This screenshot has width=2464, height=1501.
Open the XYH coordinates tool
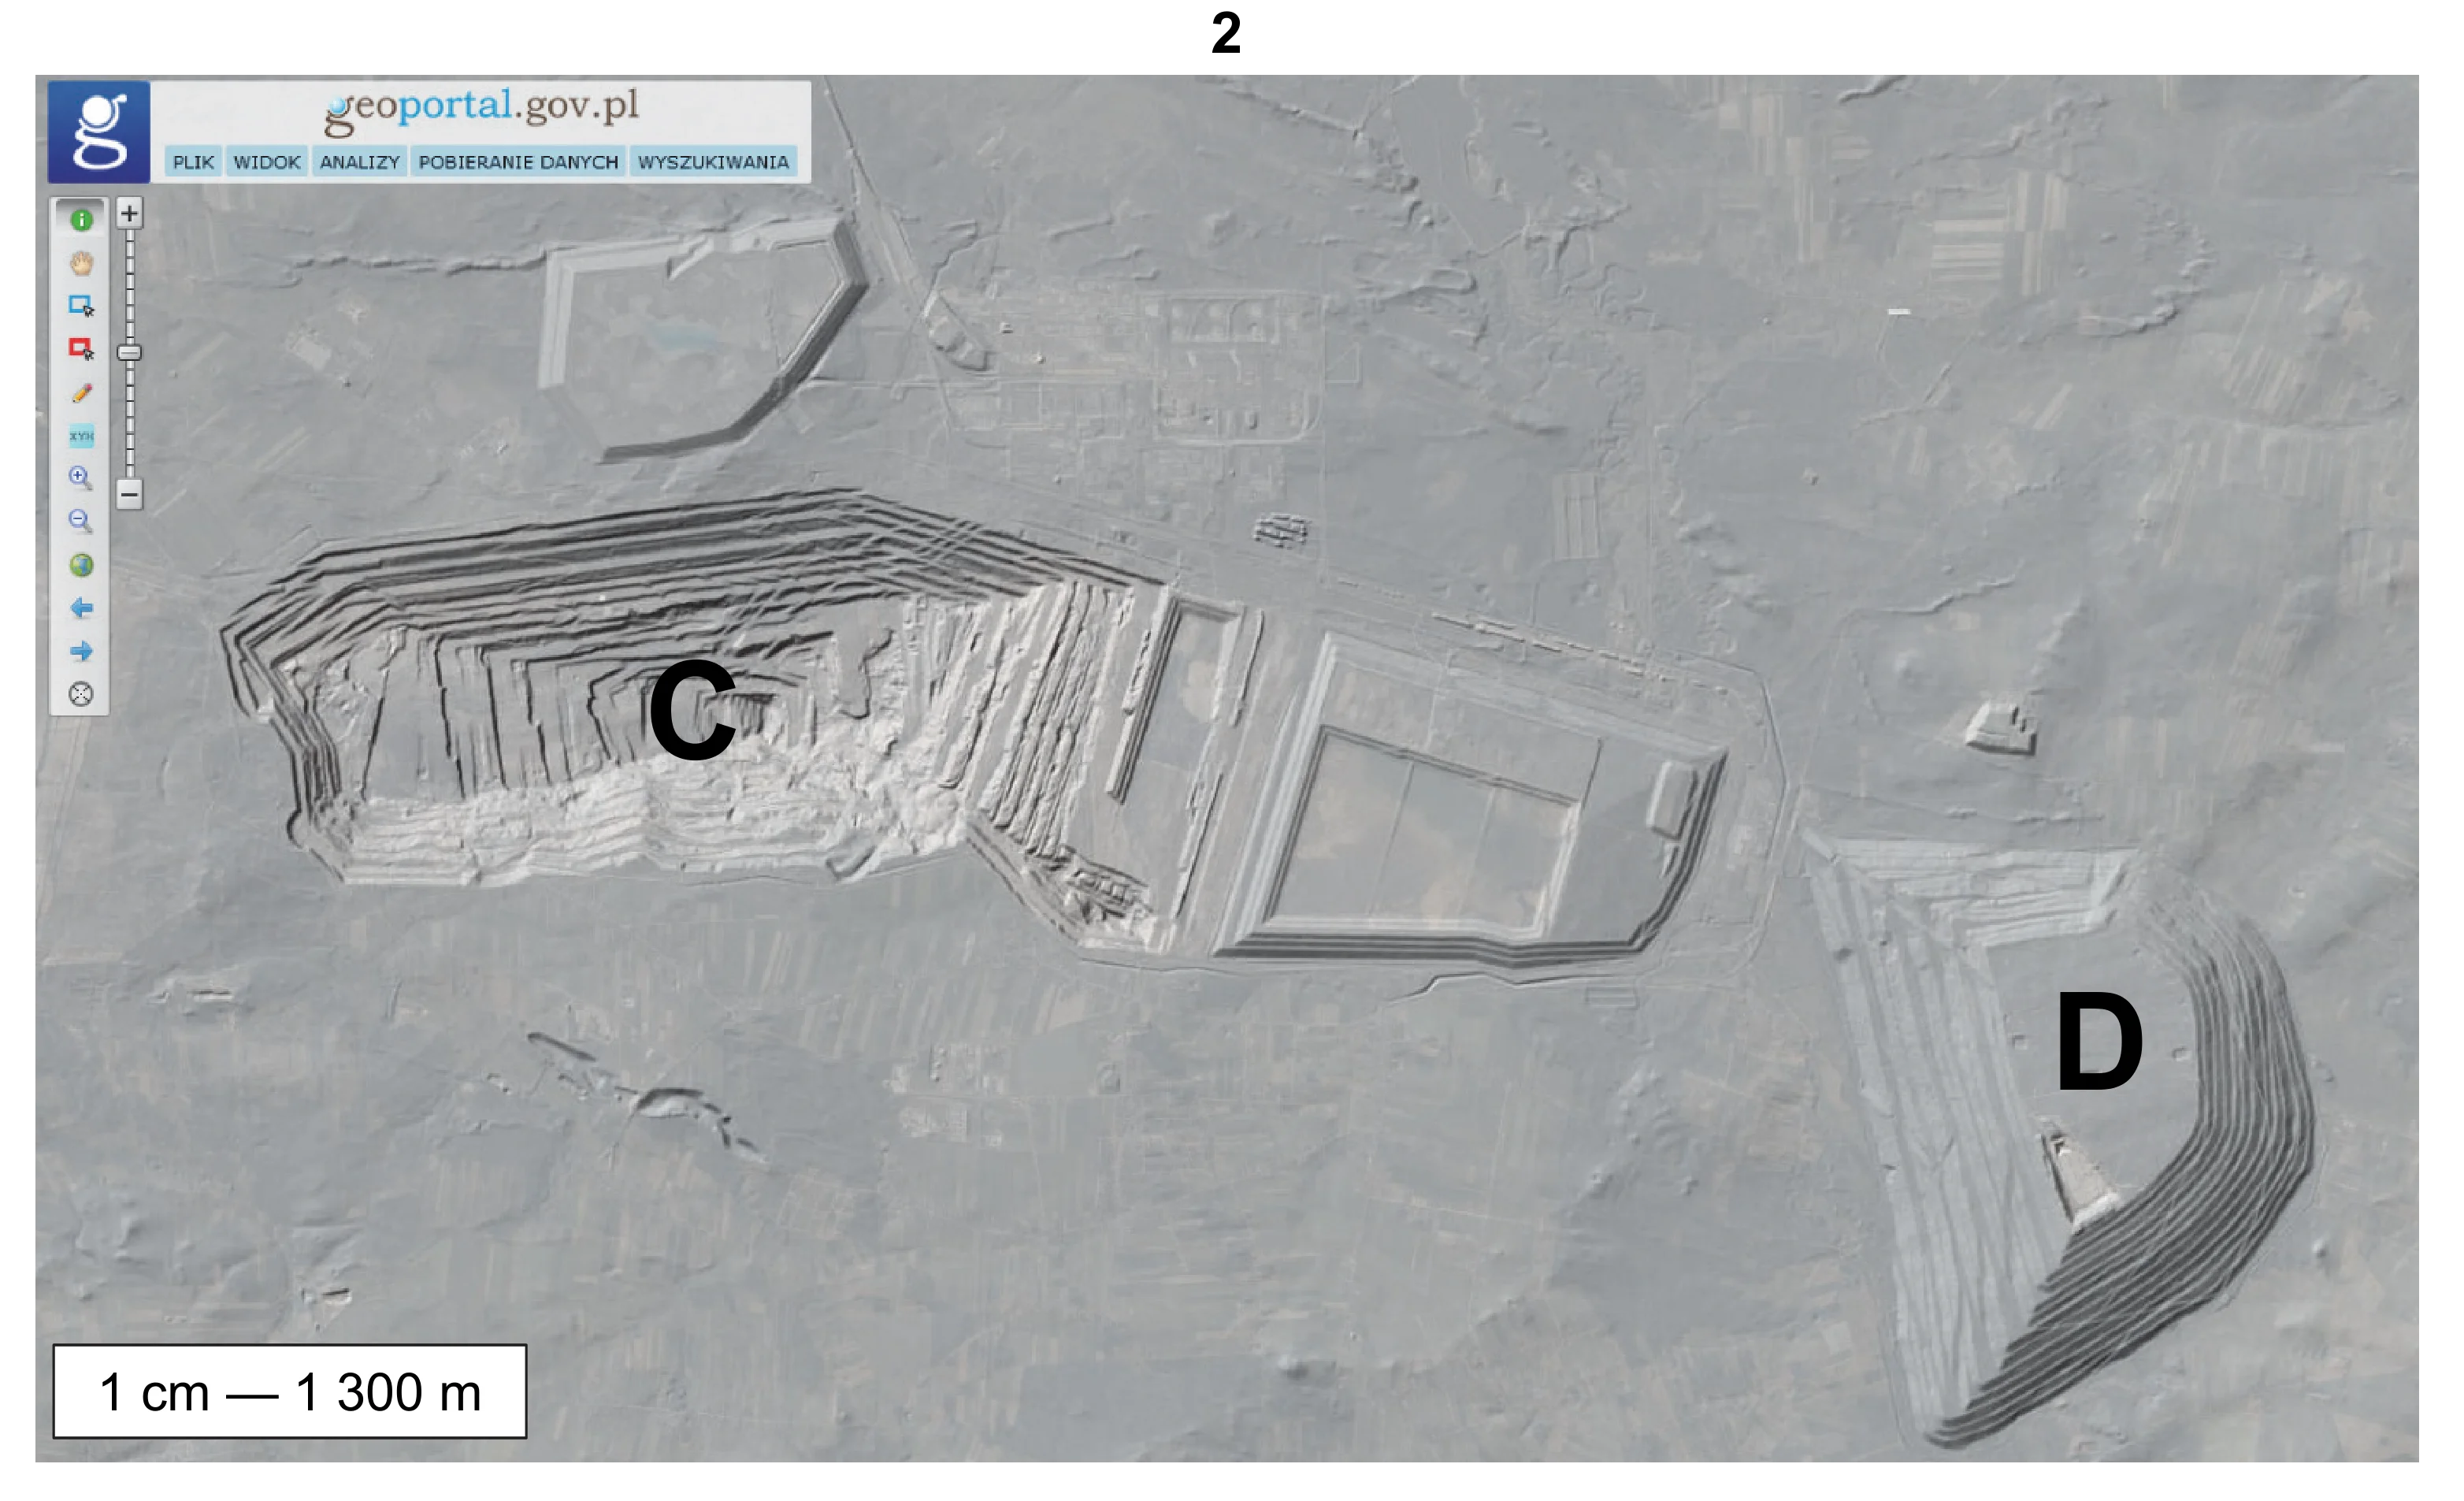[82, 436]
